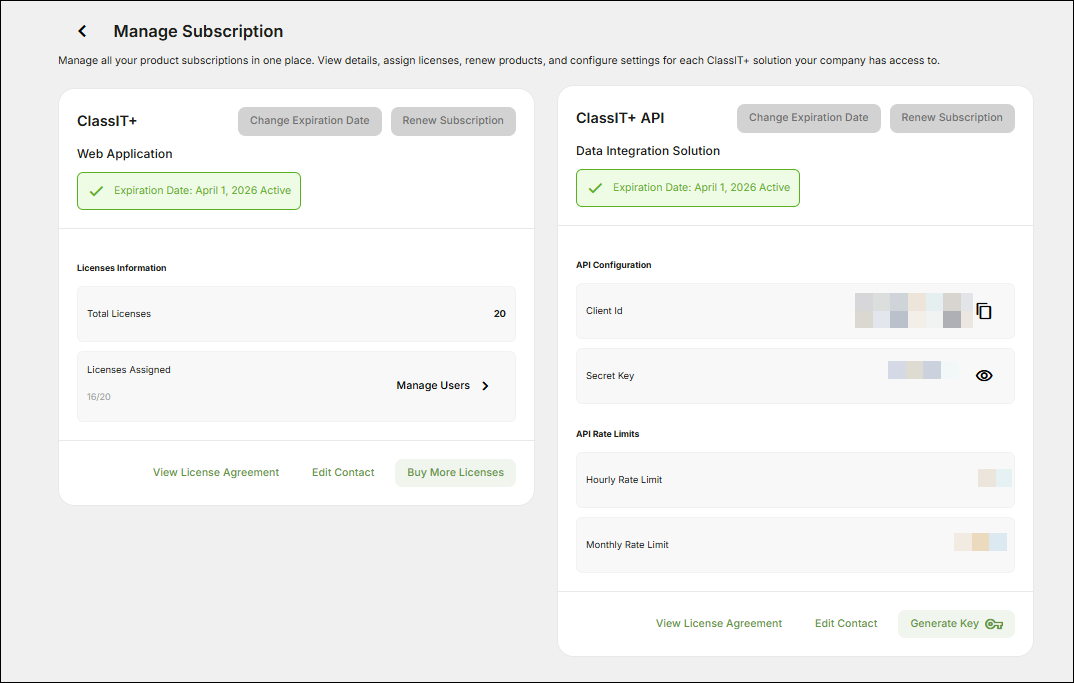Screen dimensions: 1074x683
Task: Click the chevron beside Manage Users
Action: click(484, 385)
